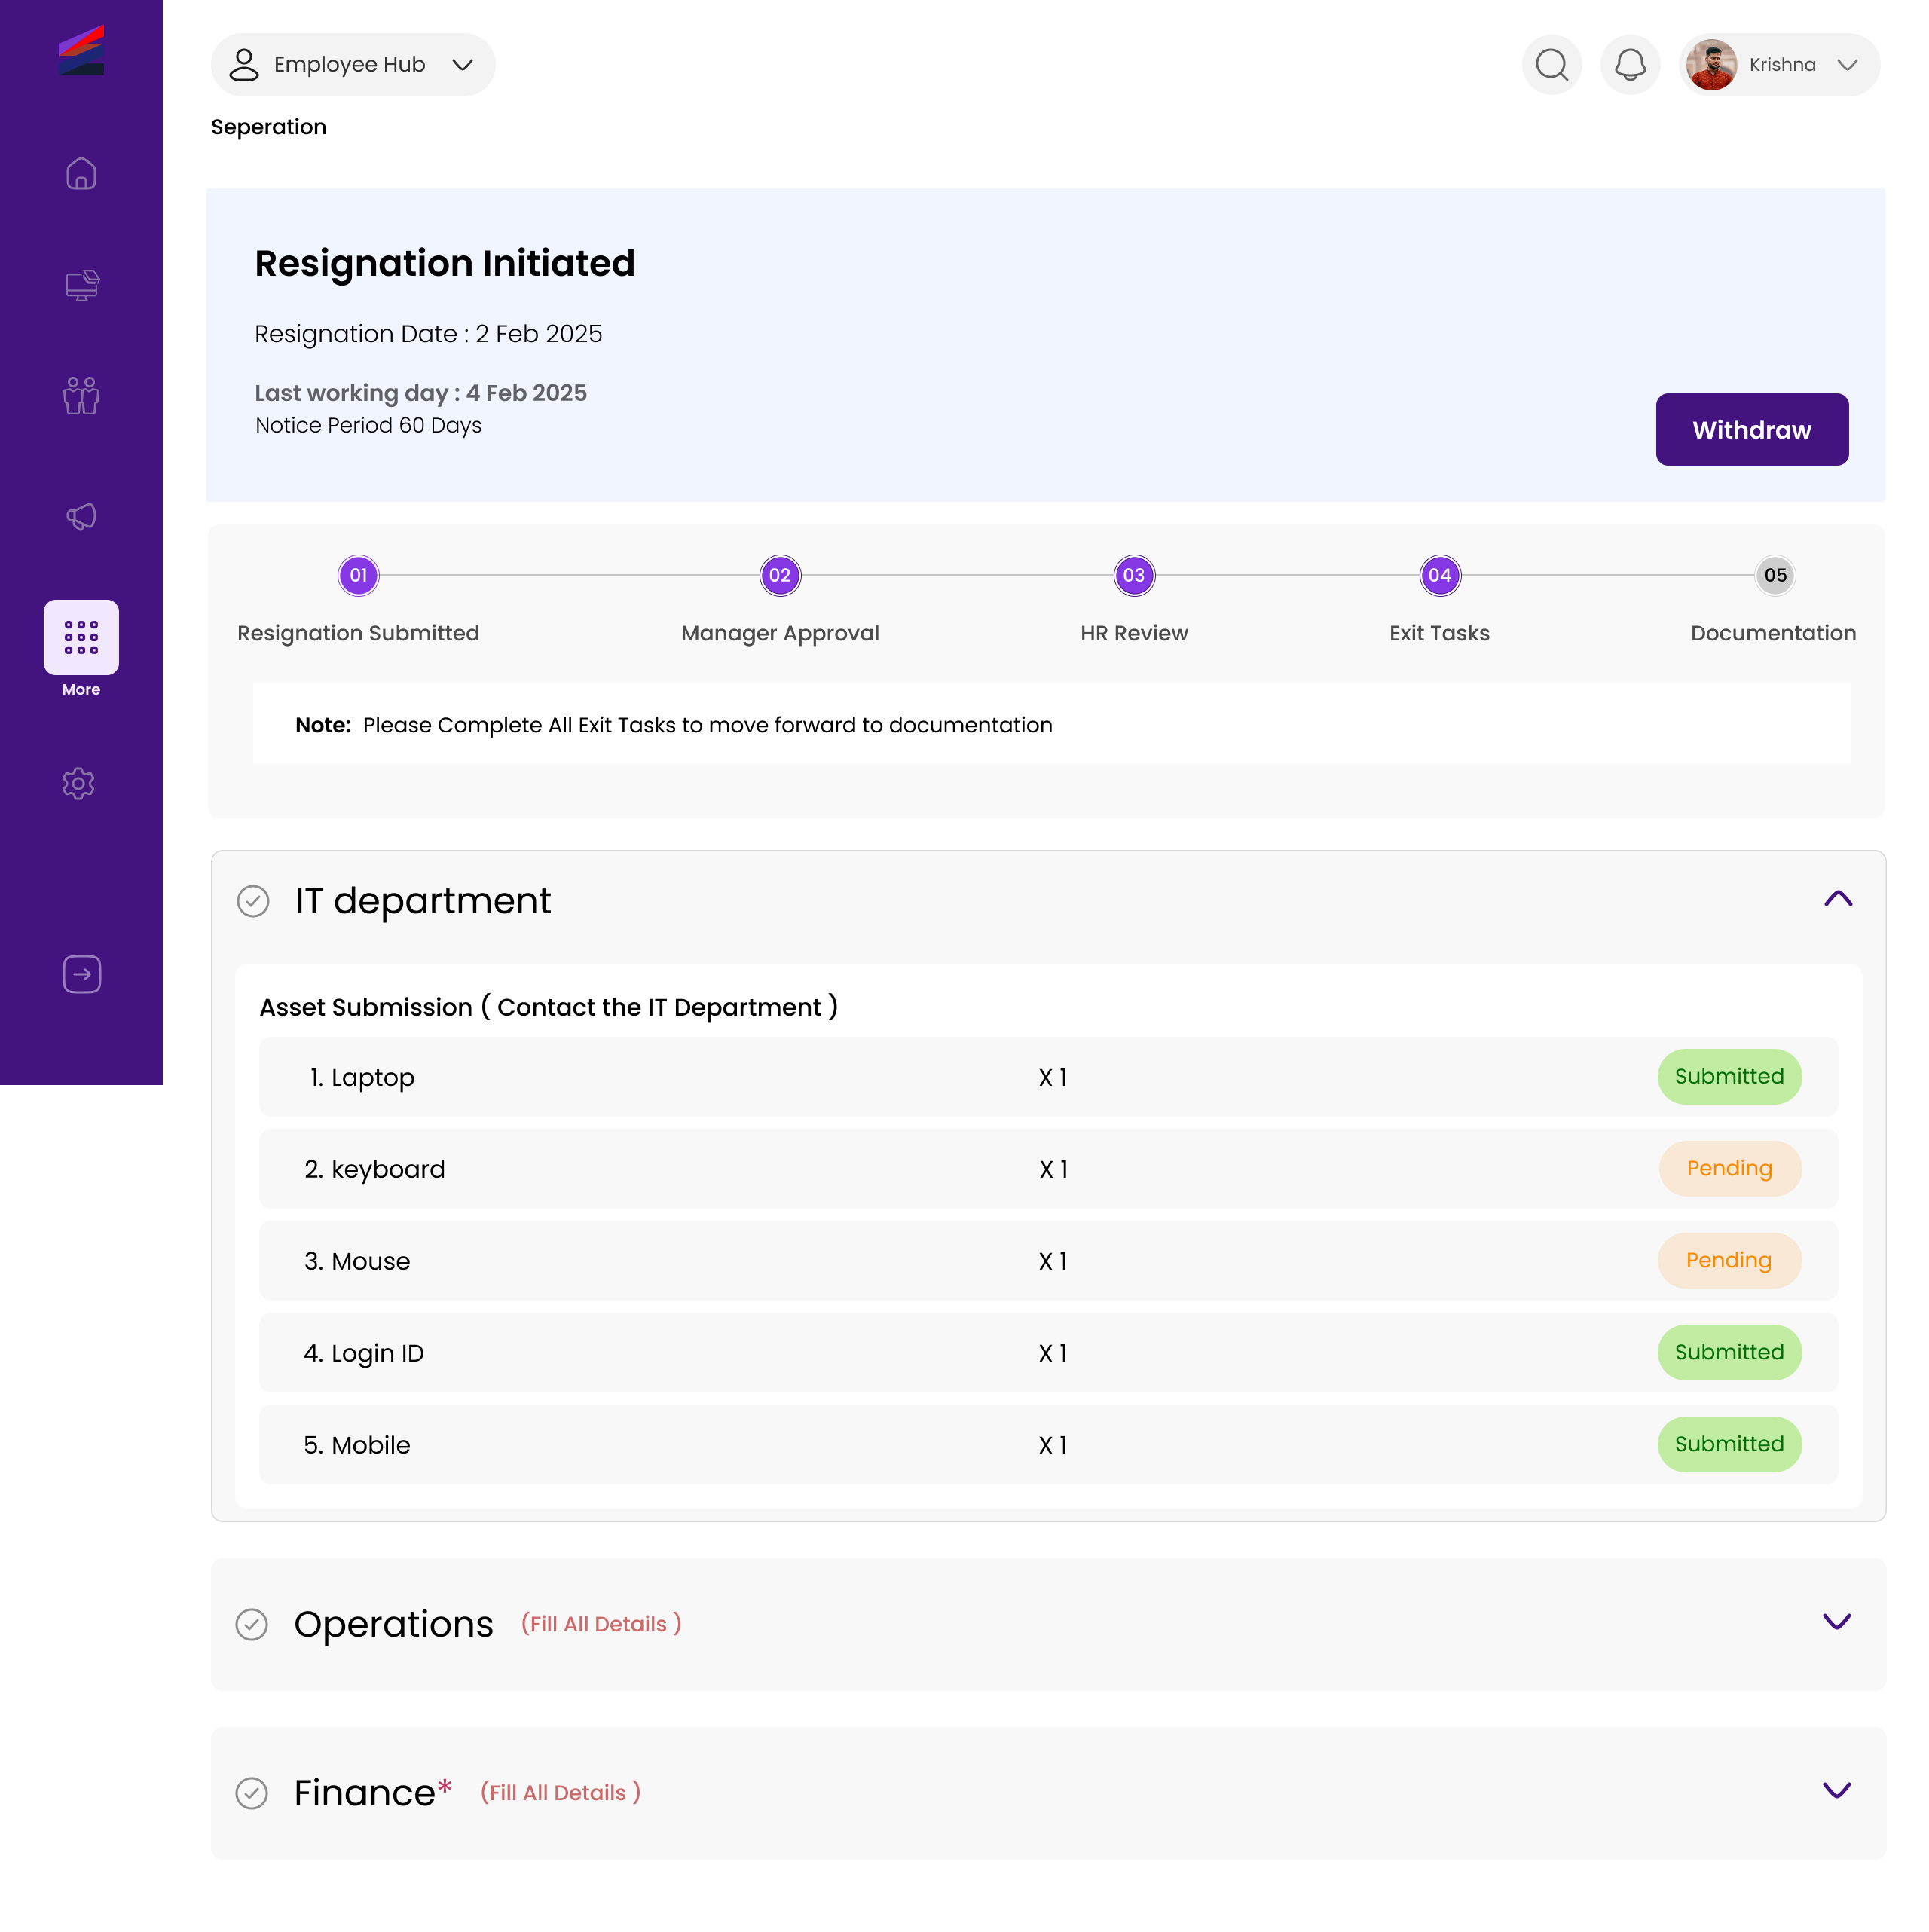The image size is (1929, 1932).
Task: Open the monitor/assets sidebar icon
Action: [81, 286]
